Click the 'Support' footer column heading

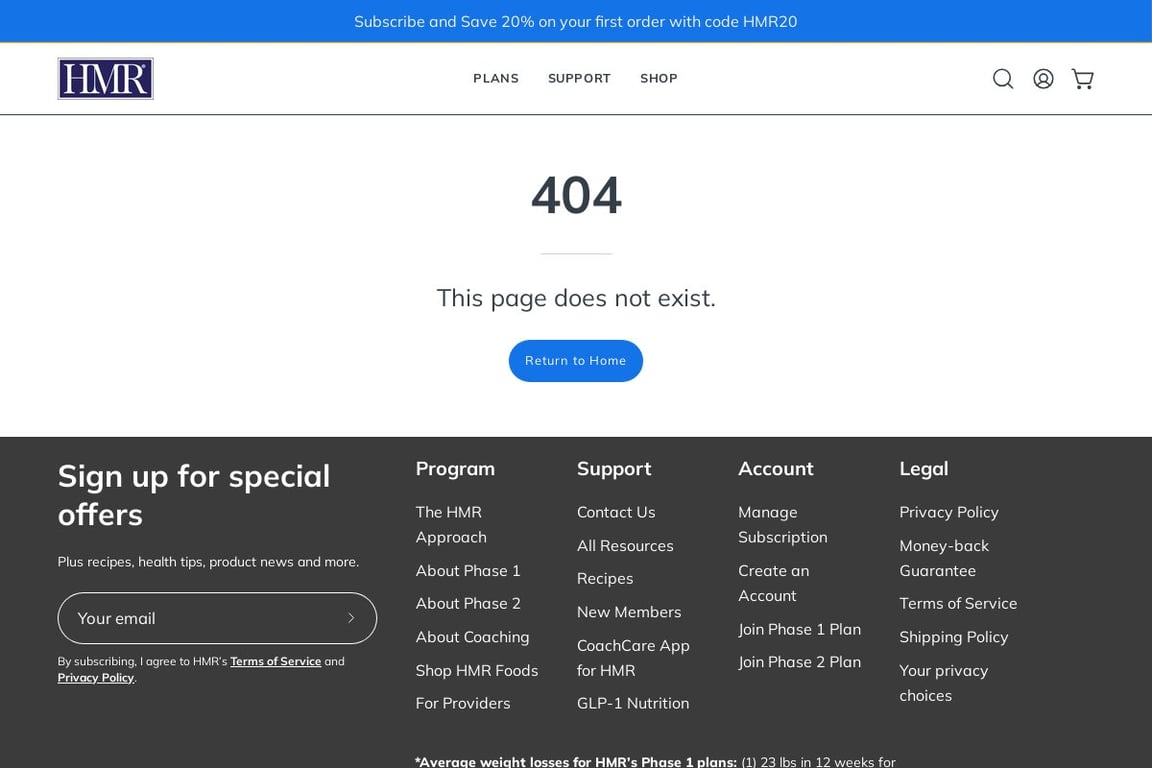(614, 469)
